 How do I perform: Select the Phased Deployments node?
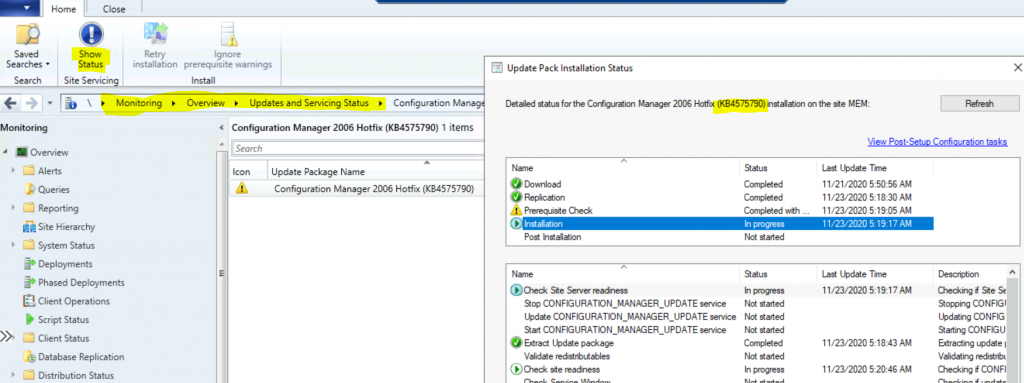pos(81,283)
